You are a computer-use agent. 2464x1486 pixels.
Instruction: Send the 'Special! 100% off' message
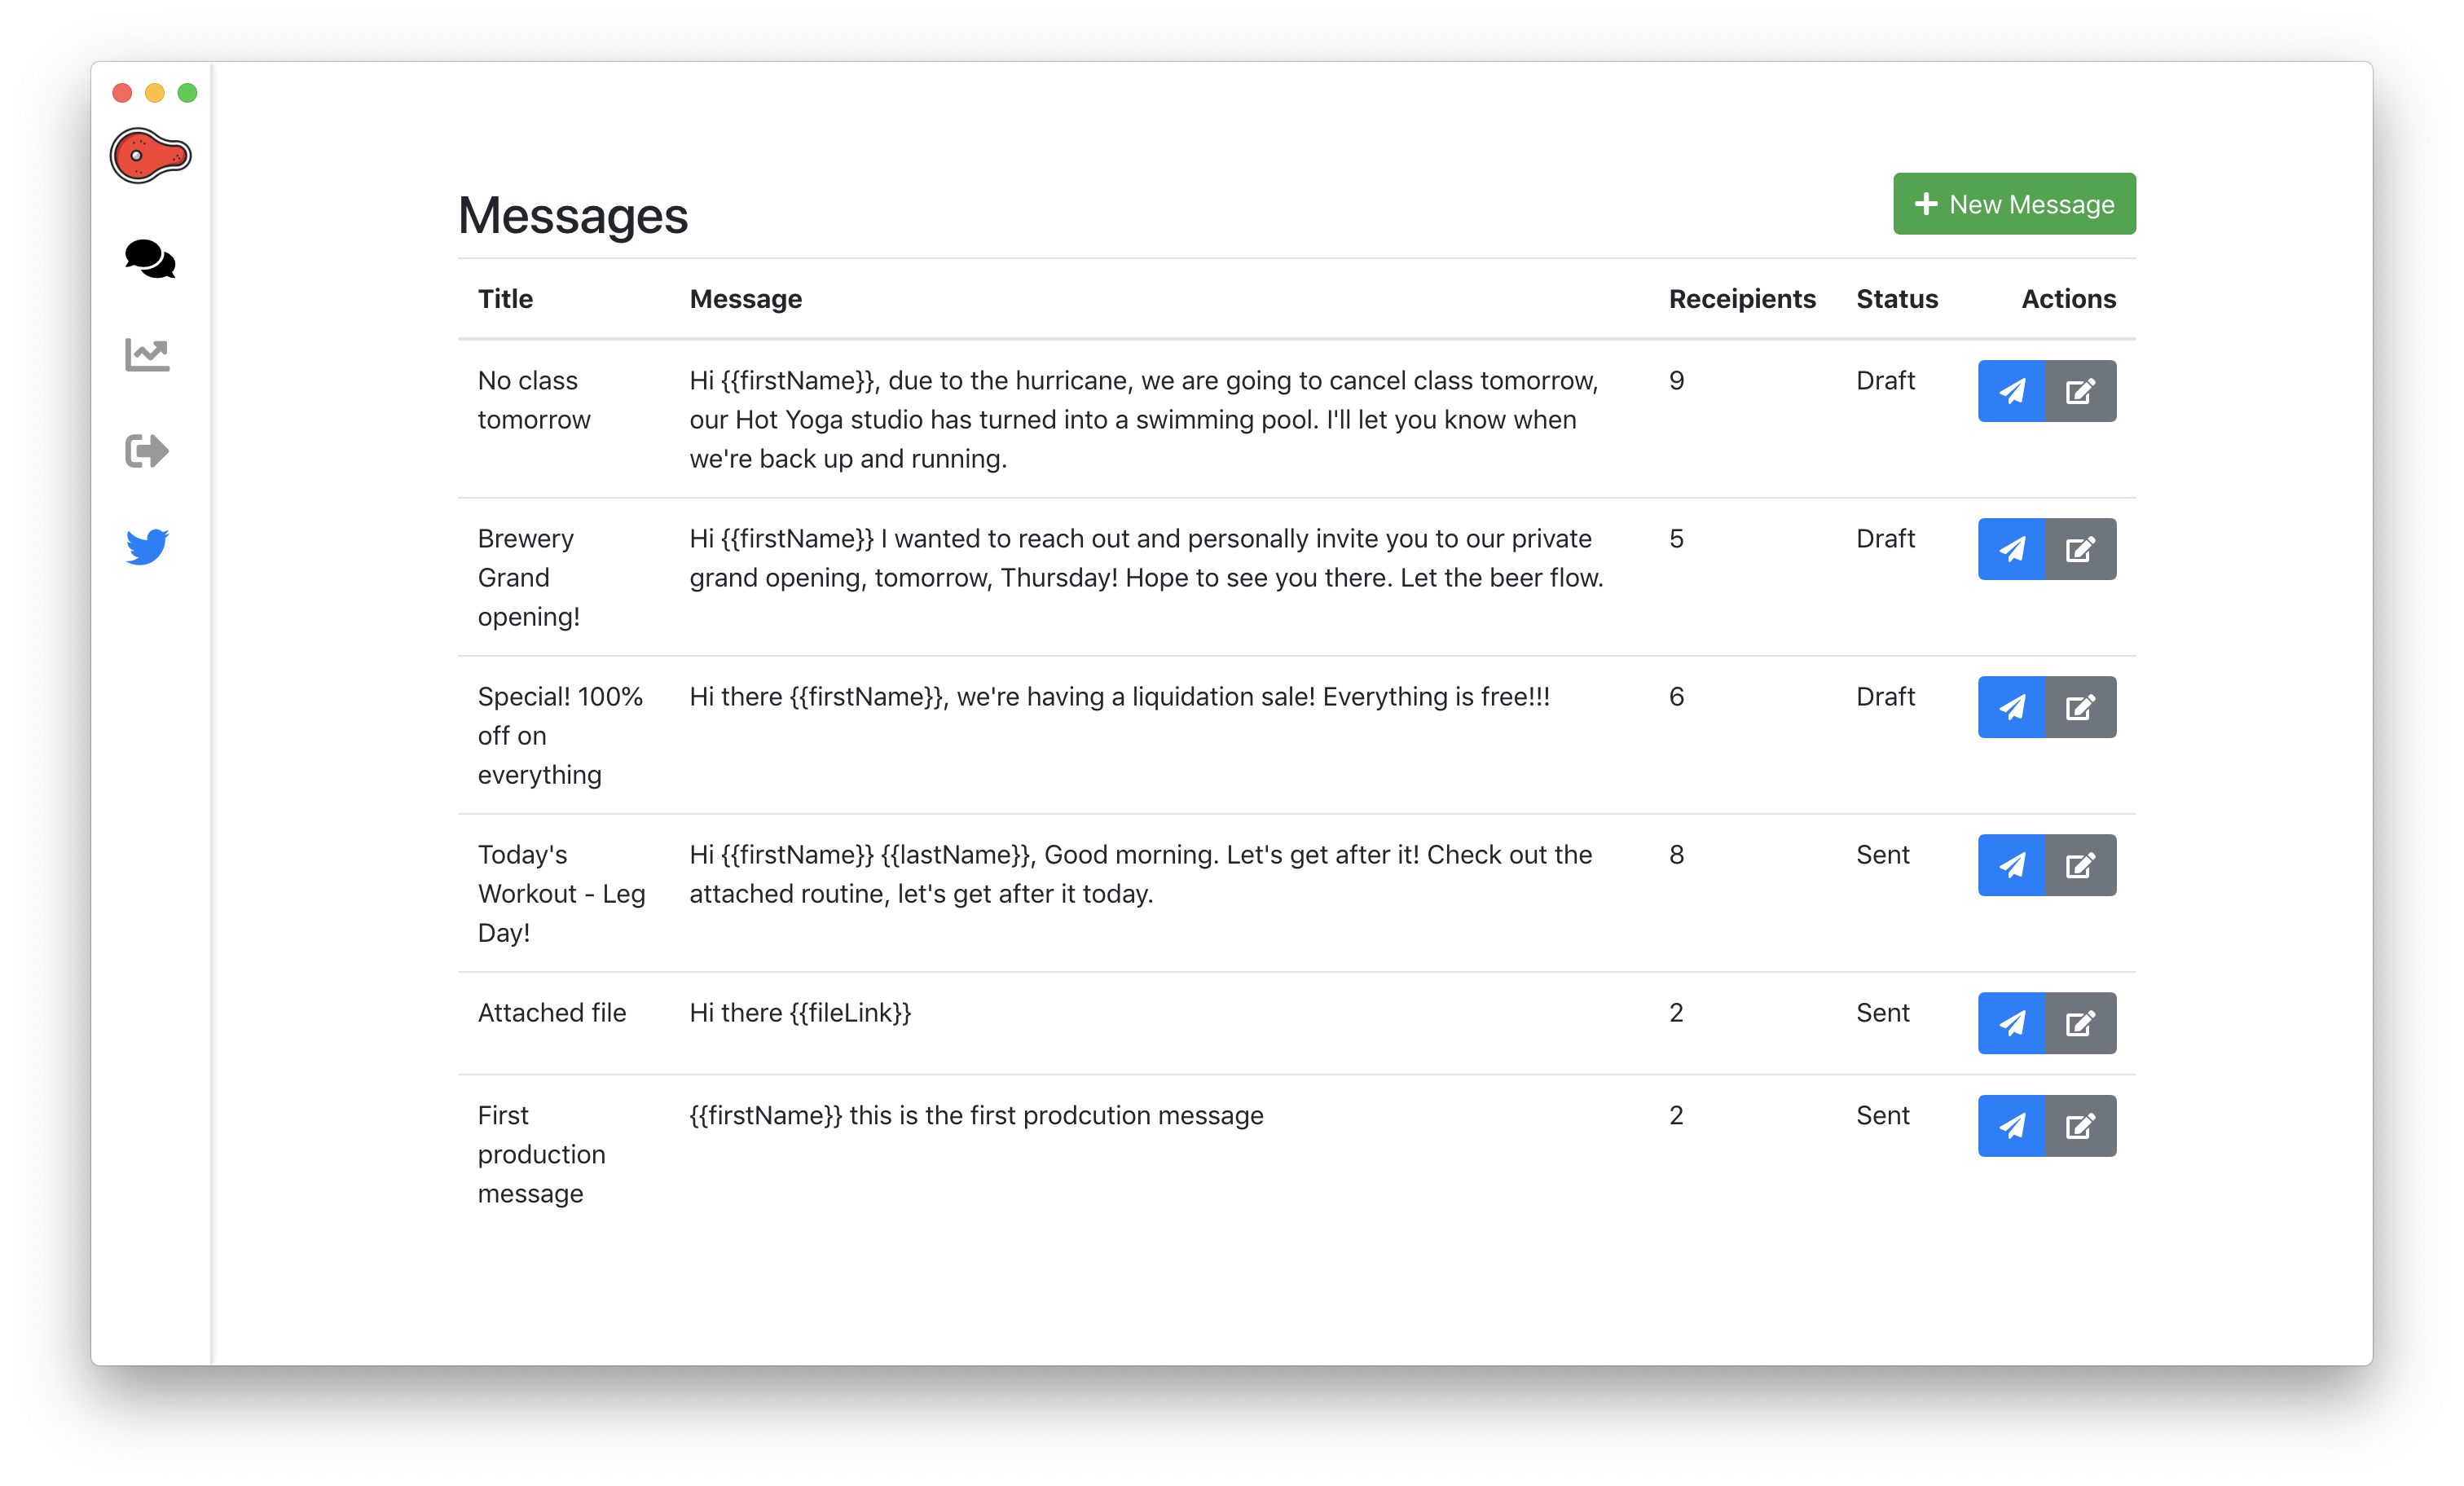tap(2011, 707)
